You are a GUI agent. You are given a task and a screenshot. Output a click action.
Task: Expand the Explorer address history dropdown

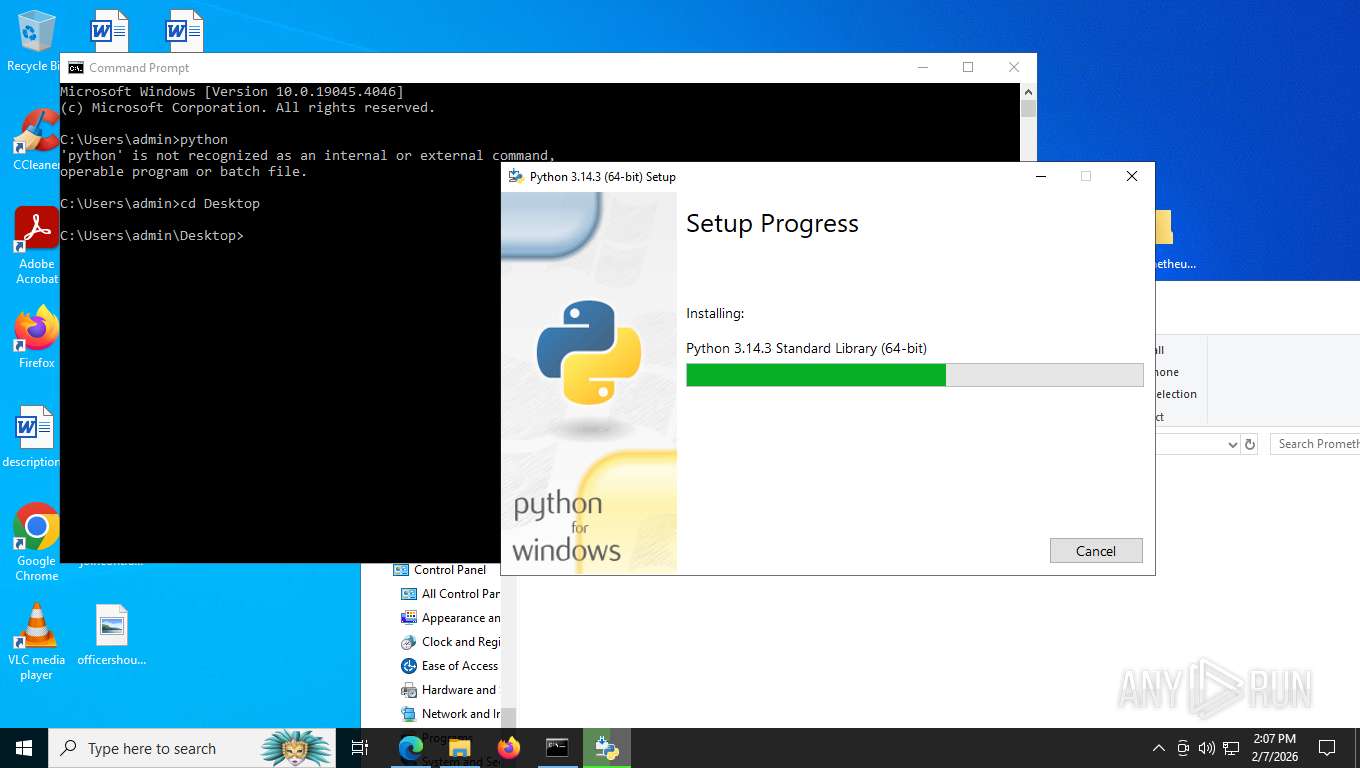pos(1232,444)
